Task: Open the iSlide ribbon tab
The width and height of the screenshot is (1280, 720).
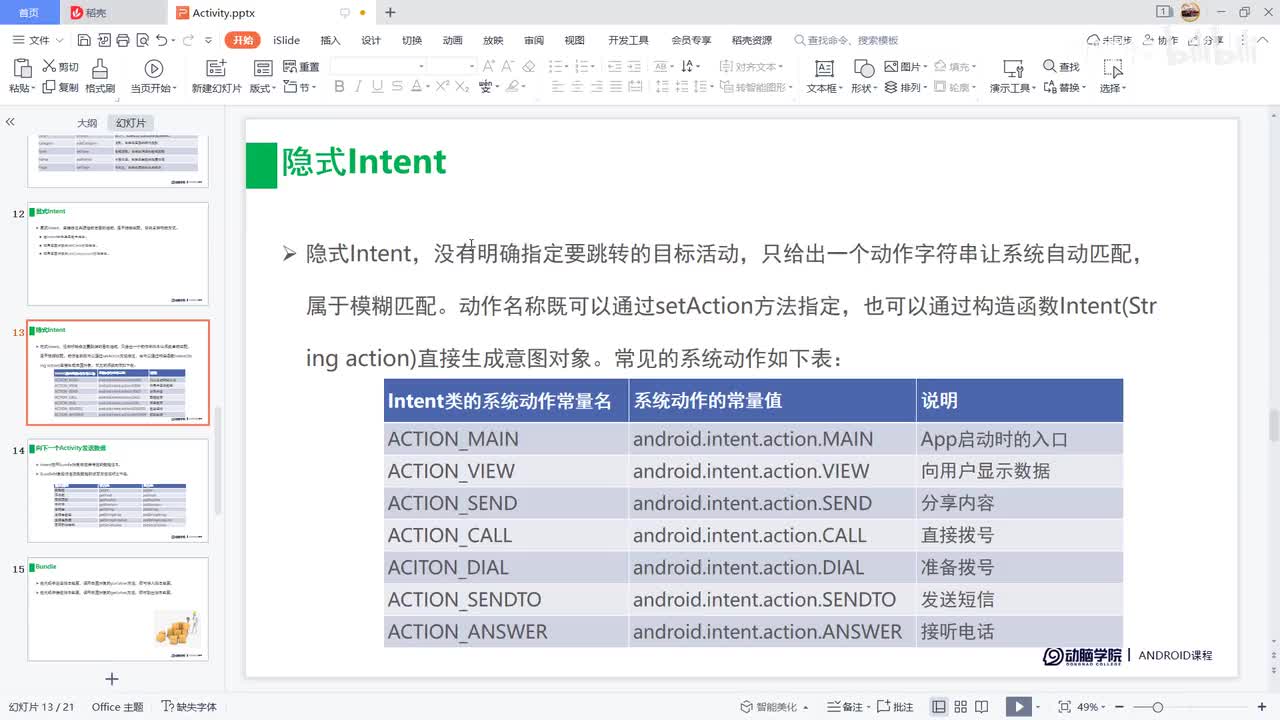Action: (x=286, y=40)
